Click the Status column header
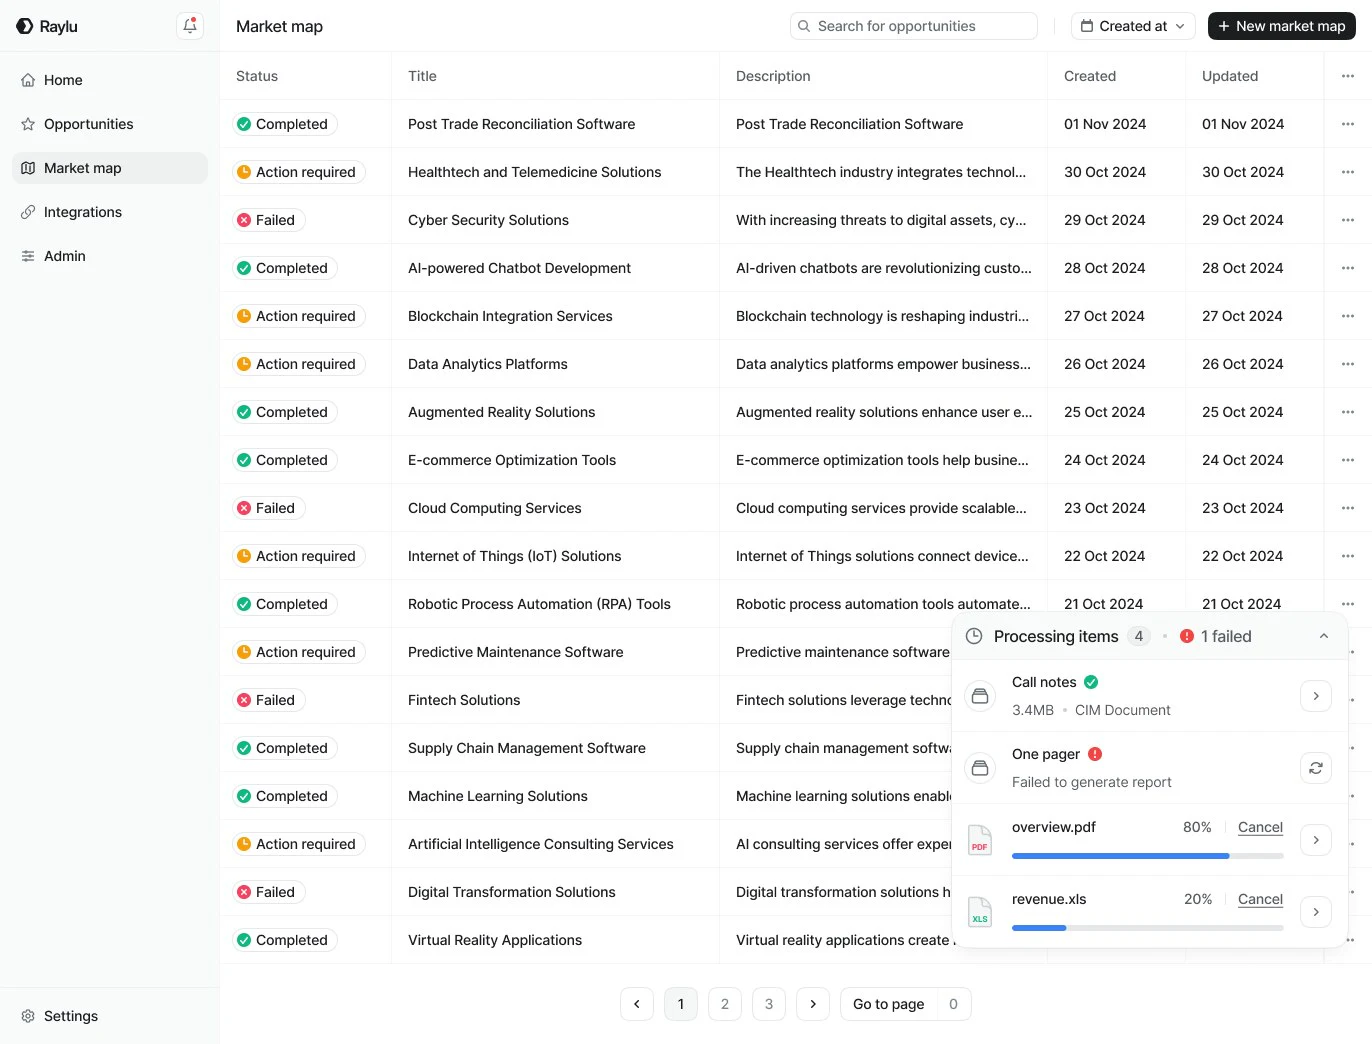The height and width of the screenshot is (1044, 1372). click(257, 76)
